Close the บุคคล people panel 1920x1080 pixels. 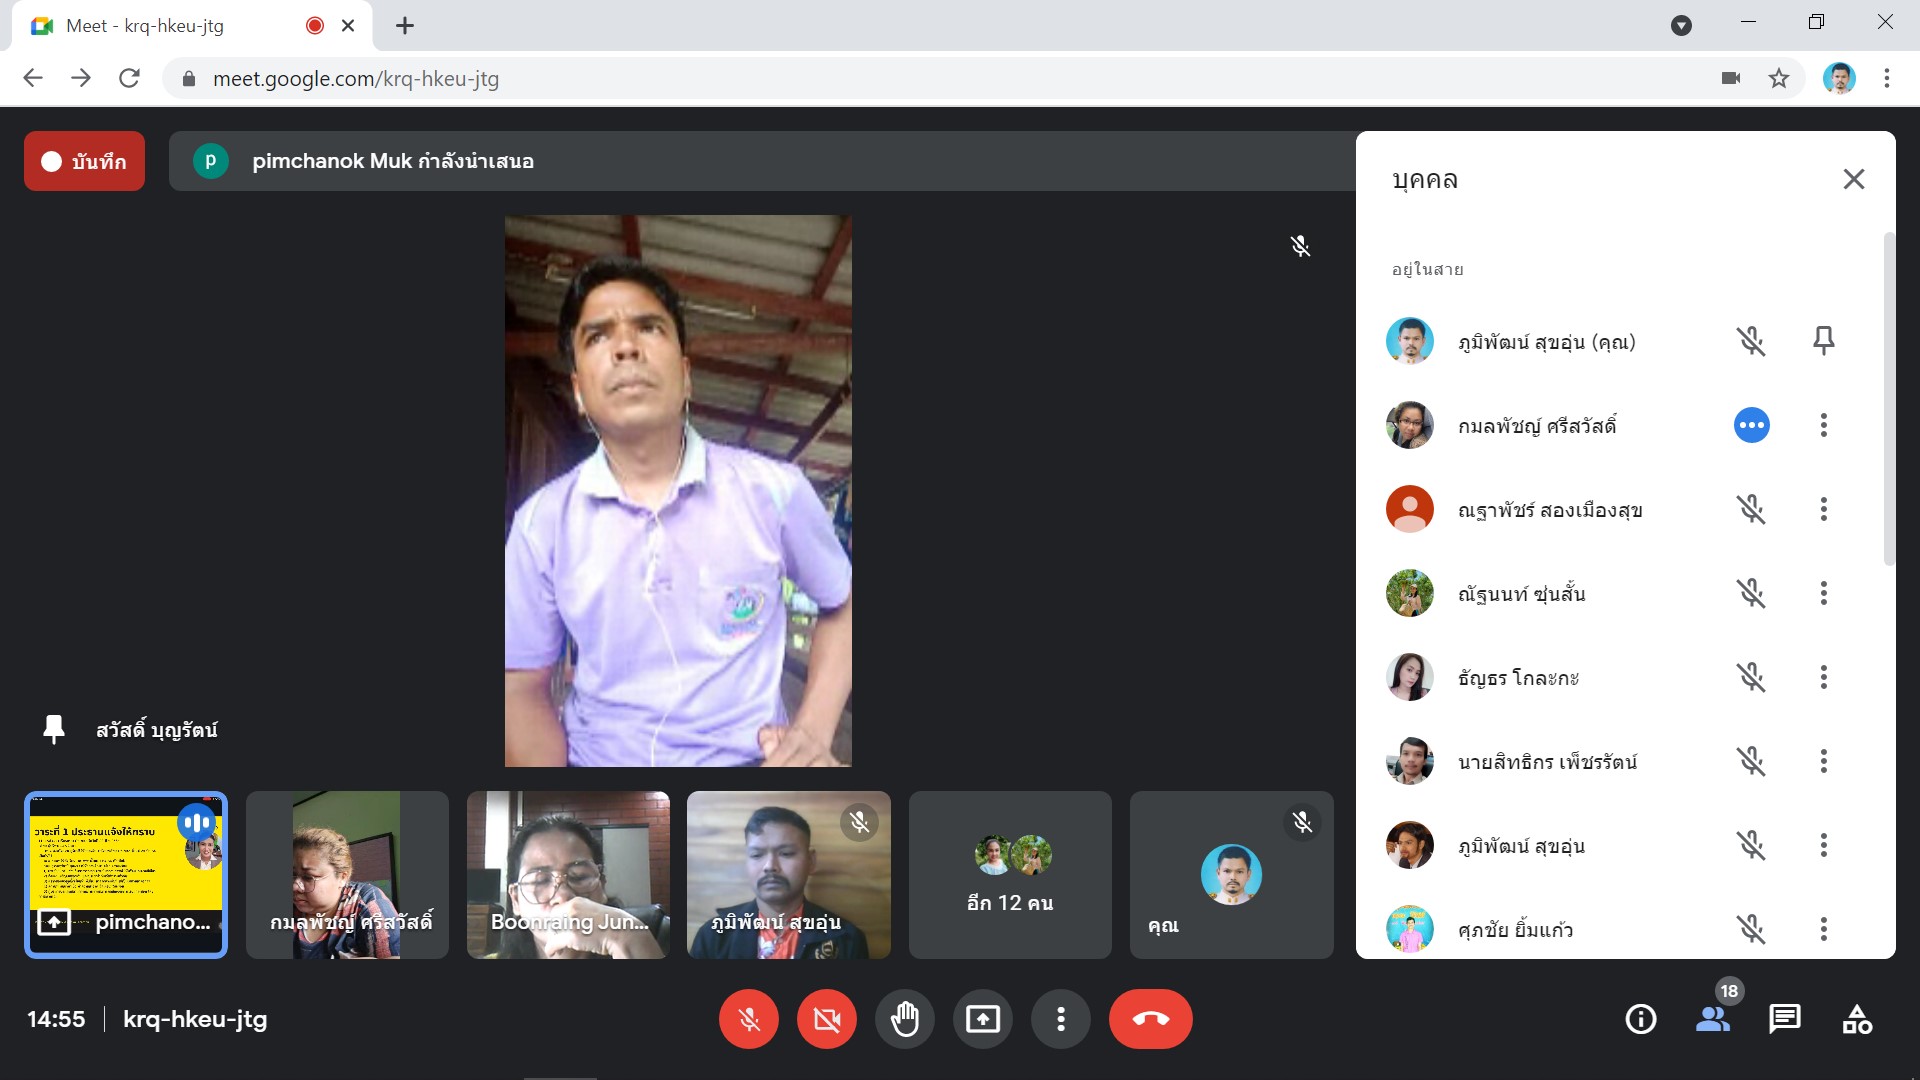tap(1853, 179)
